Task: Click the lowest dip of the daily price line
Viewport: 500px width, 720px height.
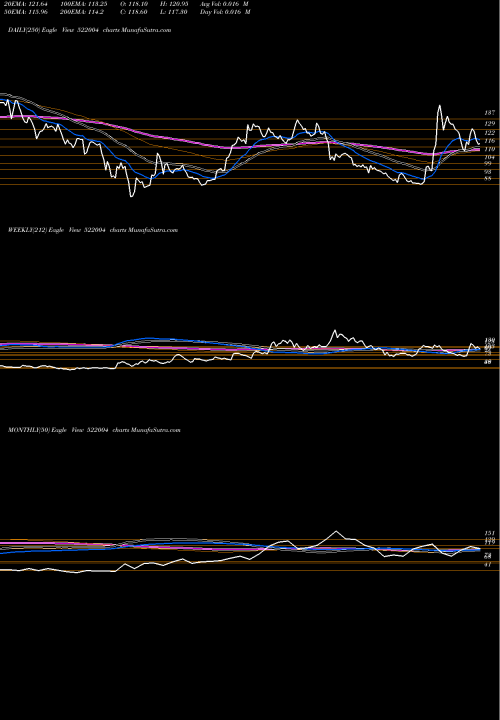Action: click(132, 196)
